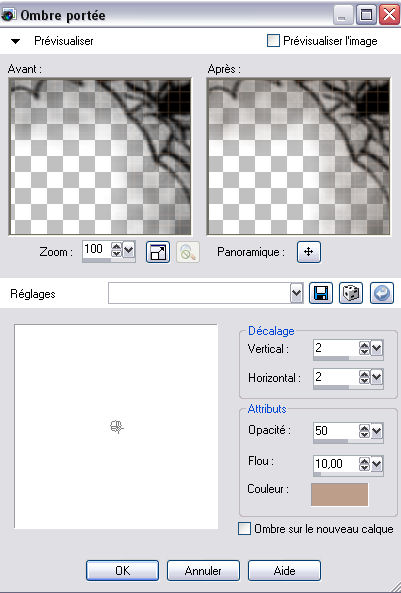Click the fit zoom to window icon
401x593 pixels.
(x=158, y=252)
